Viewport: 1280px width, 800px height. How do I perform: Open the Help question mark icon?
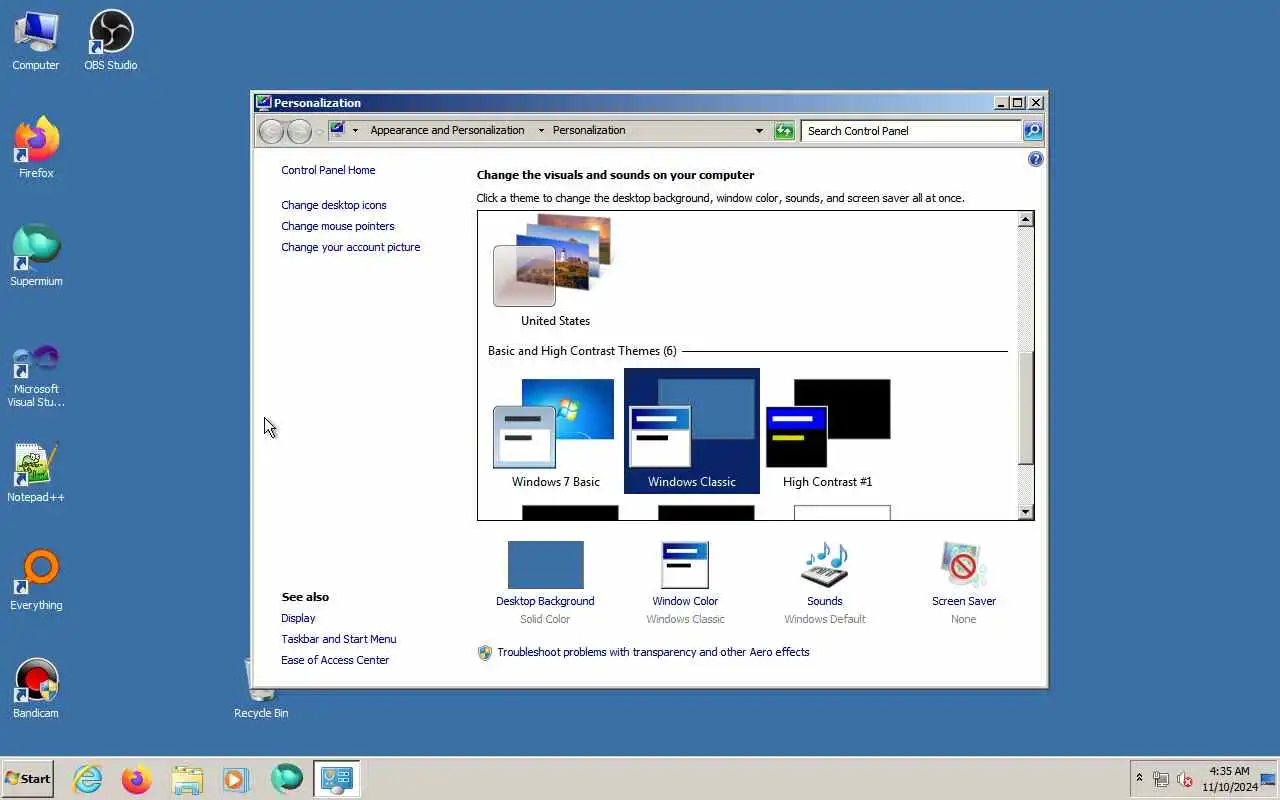tap(1036, 159)
